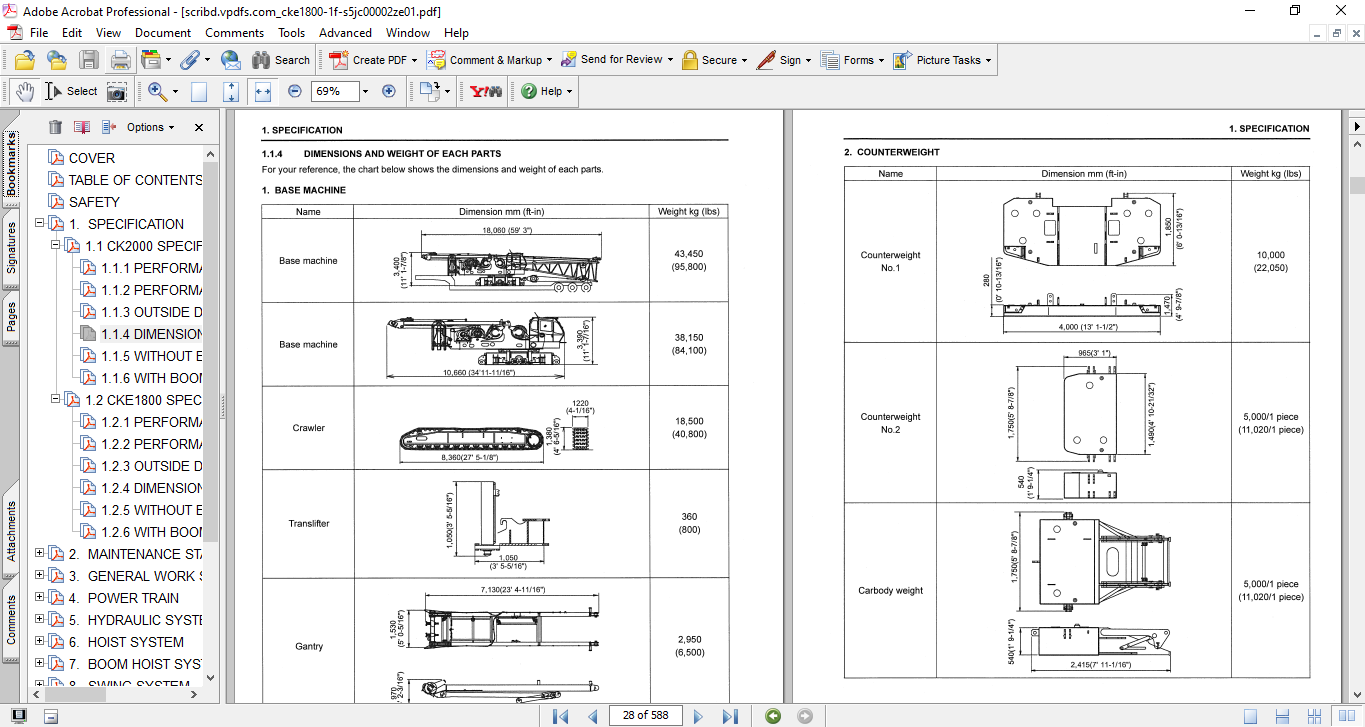Image resolution: width=1365 pixels, height=727 pixels.
Task: Open the Document menu
Action: (163, 33)
